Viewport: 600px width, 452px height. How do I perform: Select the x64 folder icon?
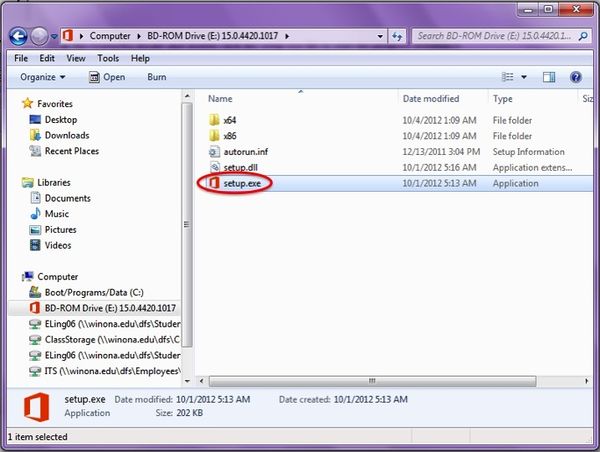pos(214,120)
